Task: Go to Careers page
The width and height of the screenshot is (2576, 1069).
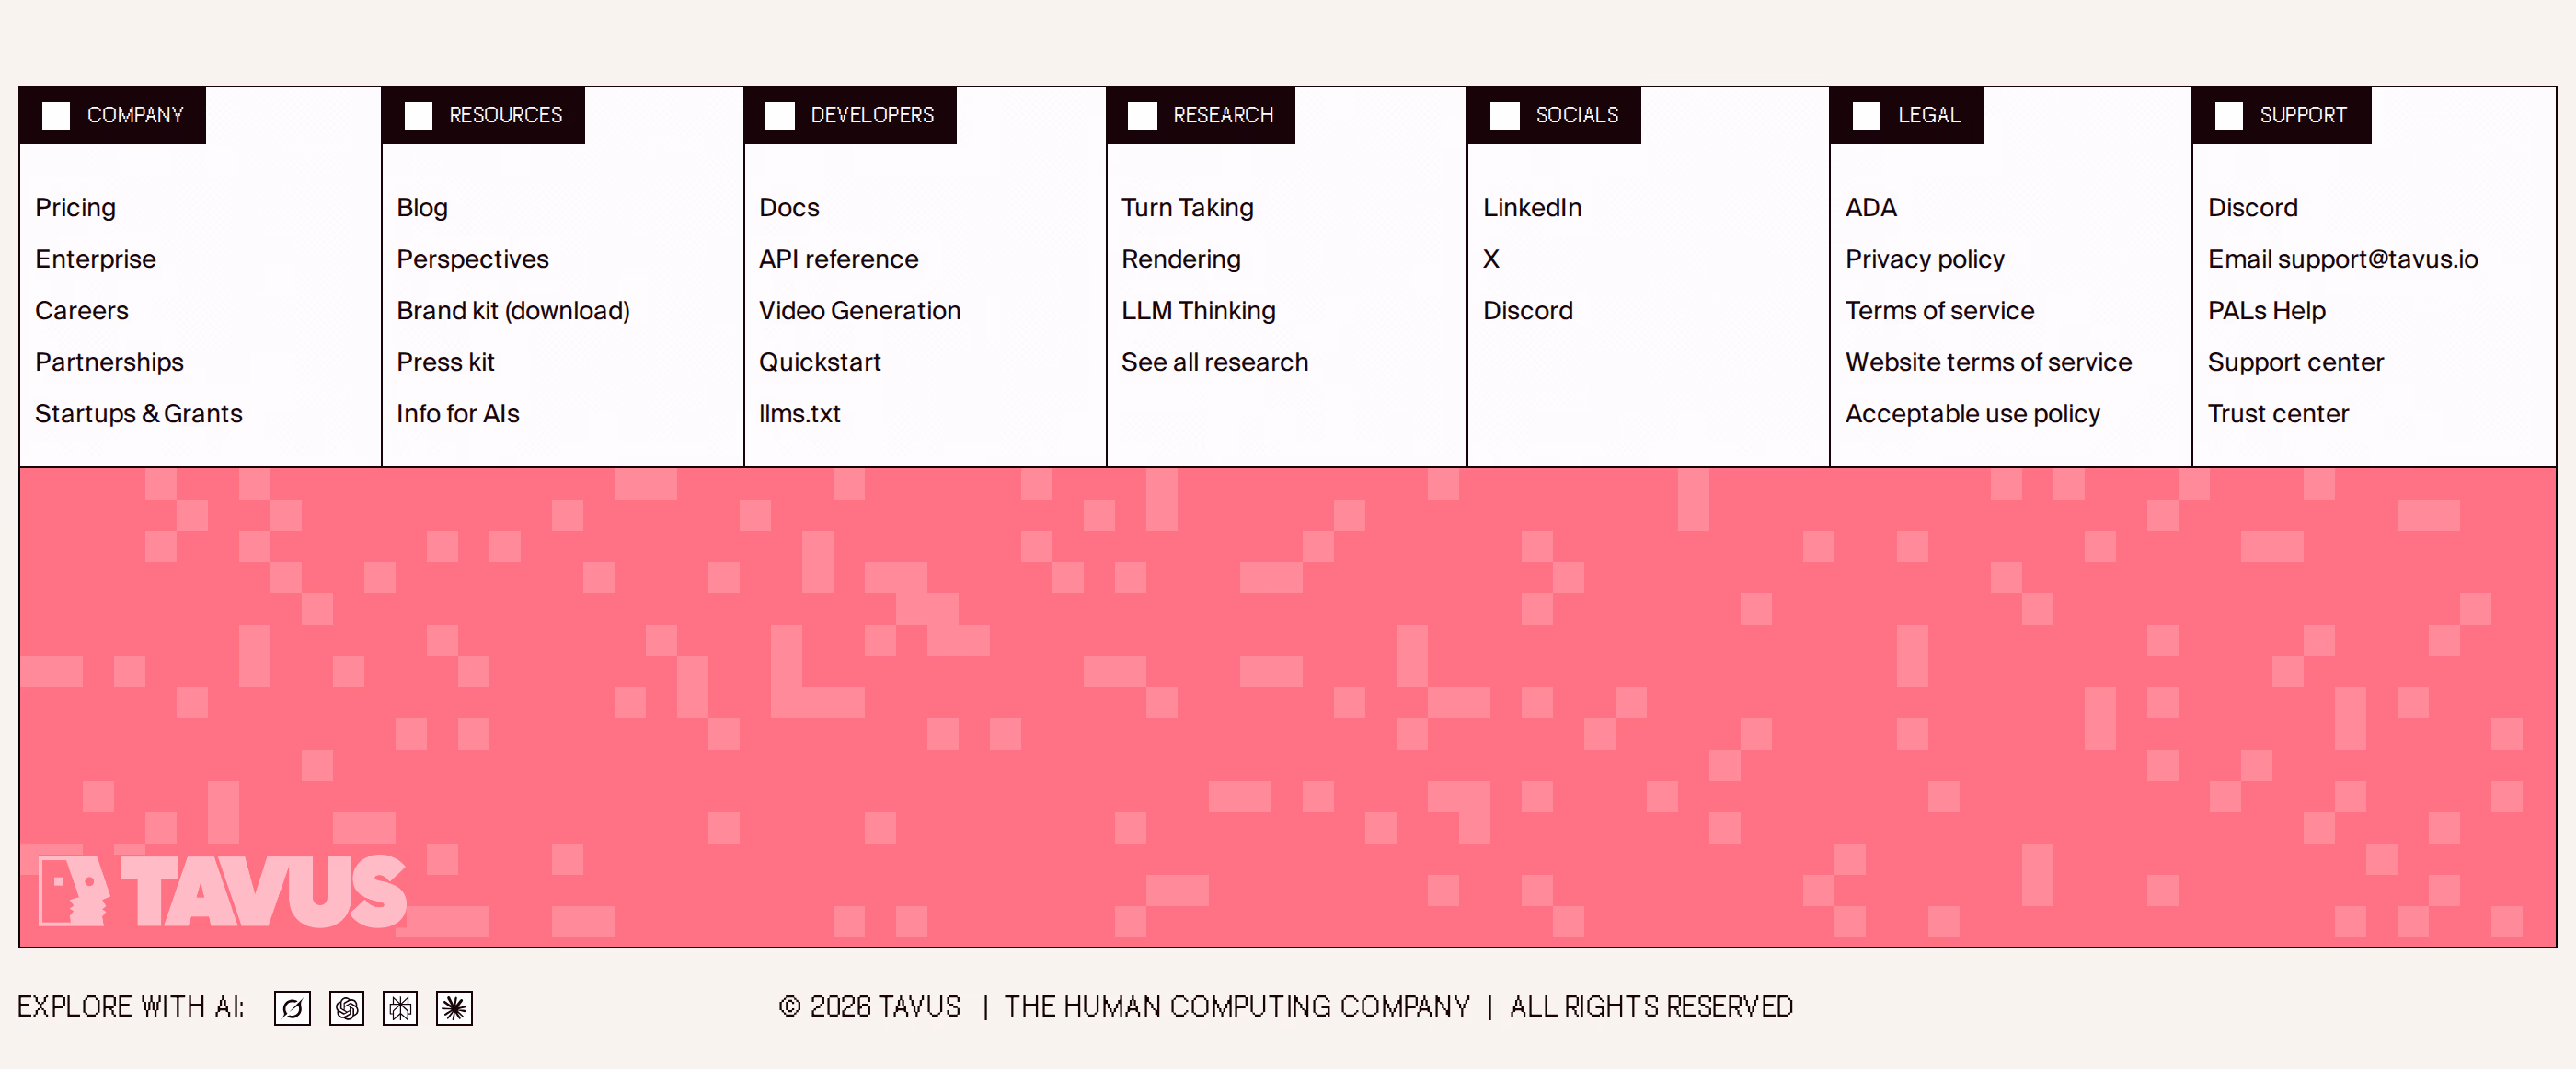Action: tap(81, 310)
